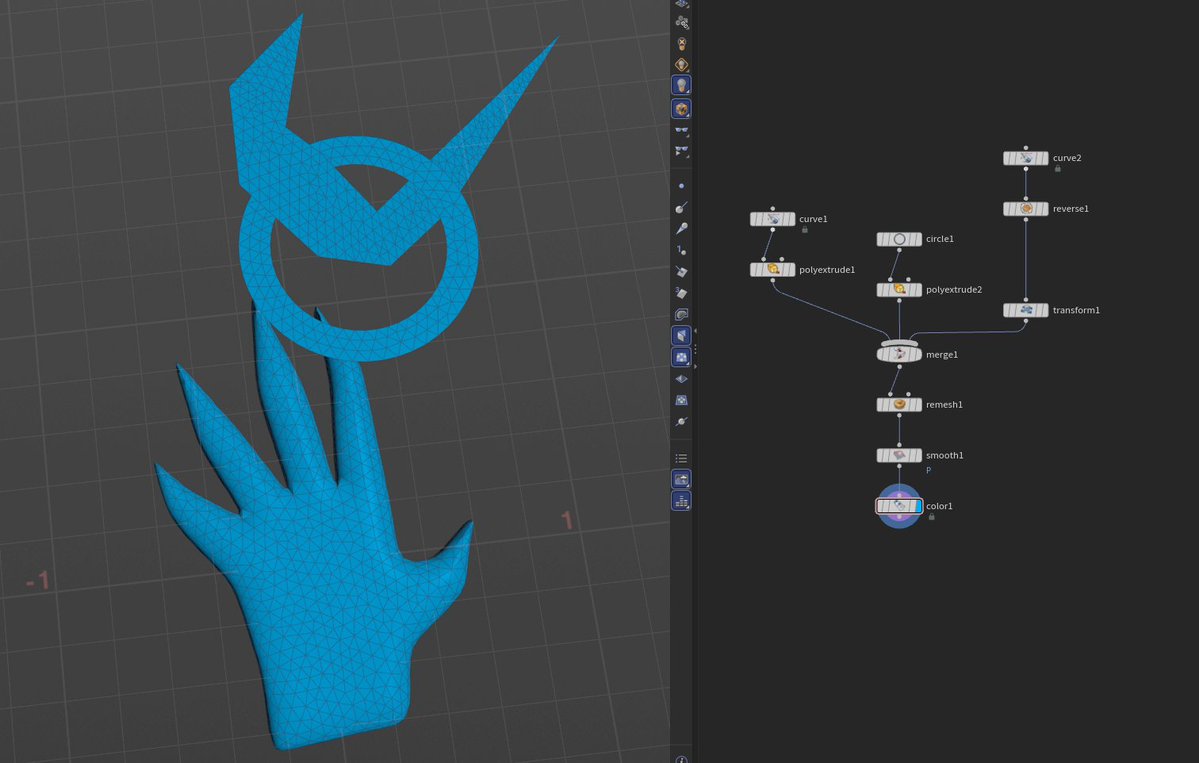1199x763 pixels.
Task: Select the polyextrude2 node icon
Action: 899,290
